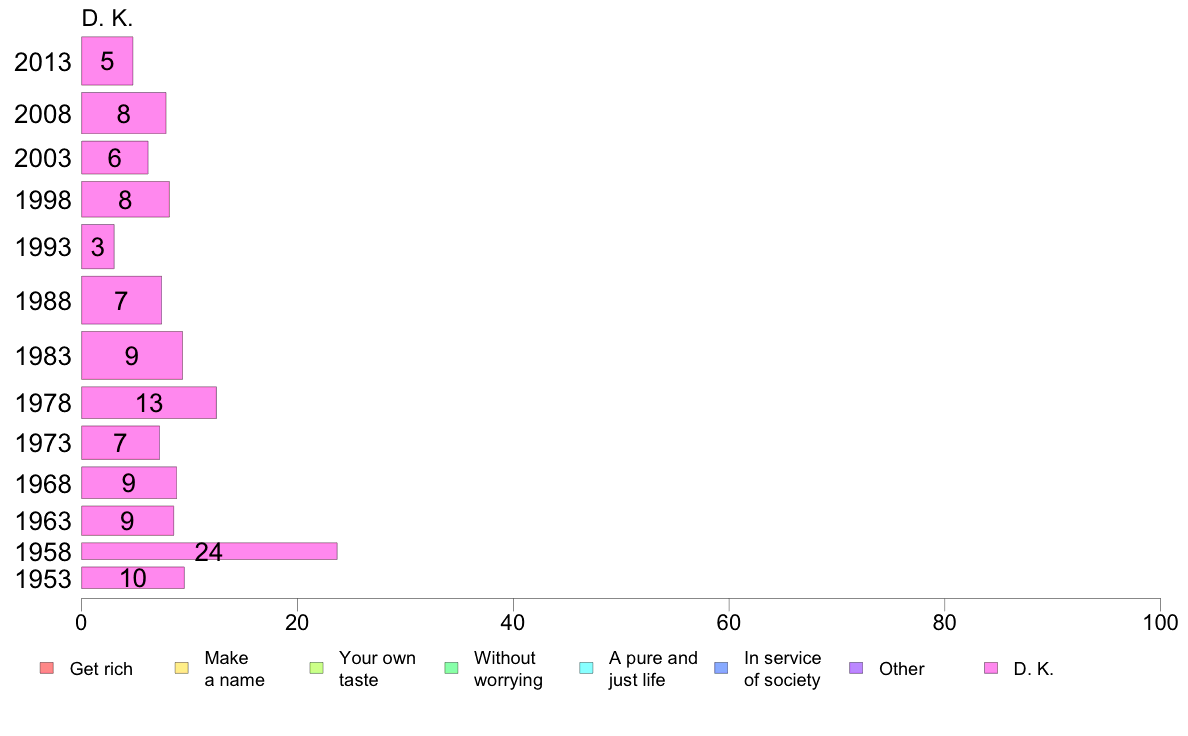Image resolution: width=1188 pixels, height=736 pixels.
Task: Select the 2013 bar showing 5
Action: point(107,61)
